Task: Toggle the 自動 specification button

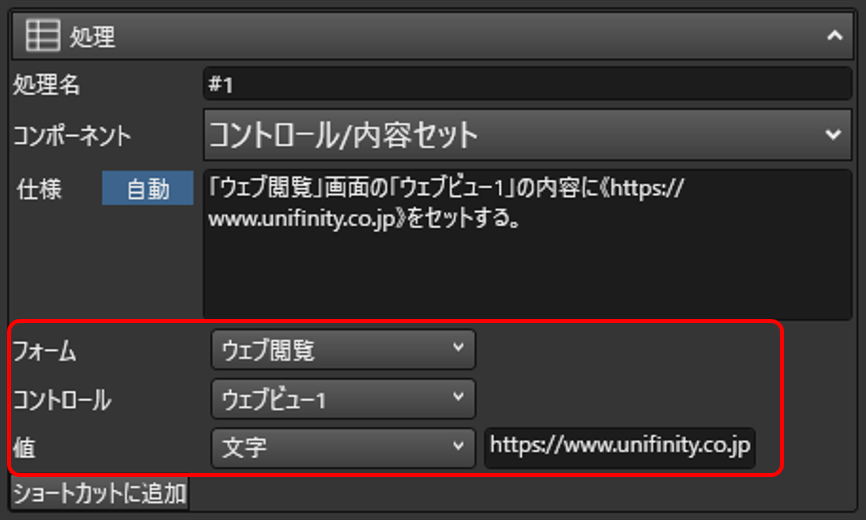Action: click(x=147, y=189)
